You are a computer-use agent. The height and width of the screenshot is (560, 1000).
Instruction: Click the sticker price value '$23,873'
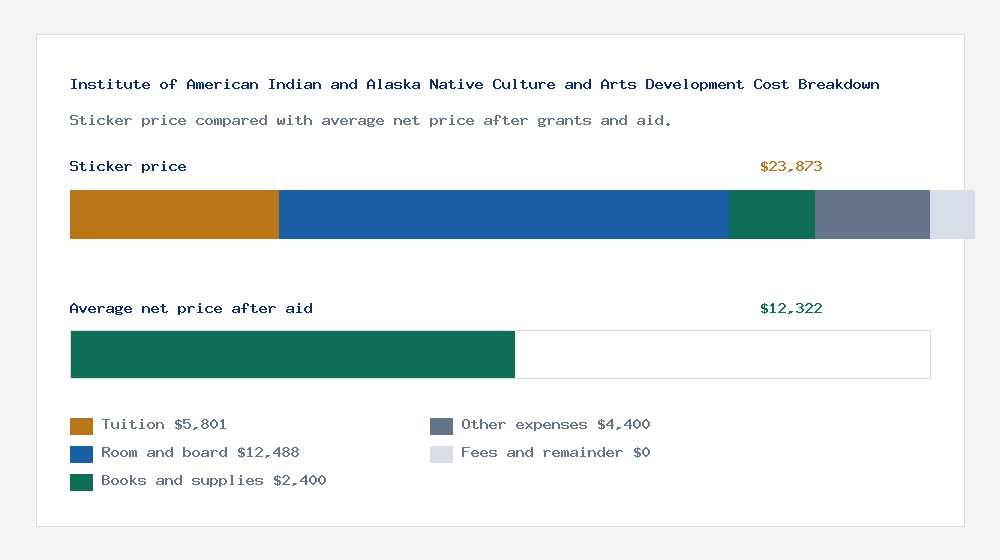pos(791,166)
